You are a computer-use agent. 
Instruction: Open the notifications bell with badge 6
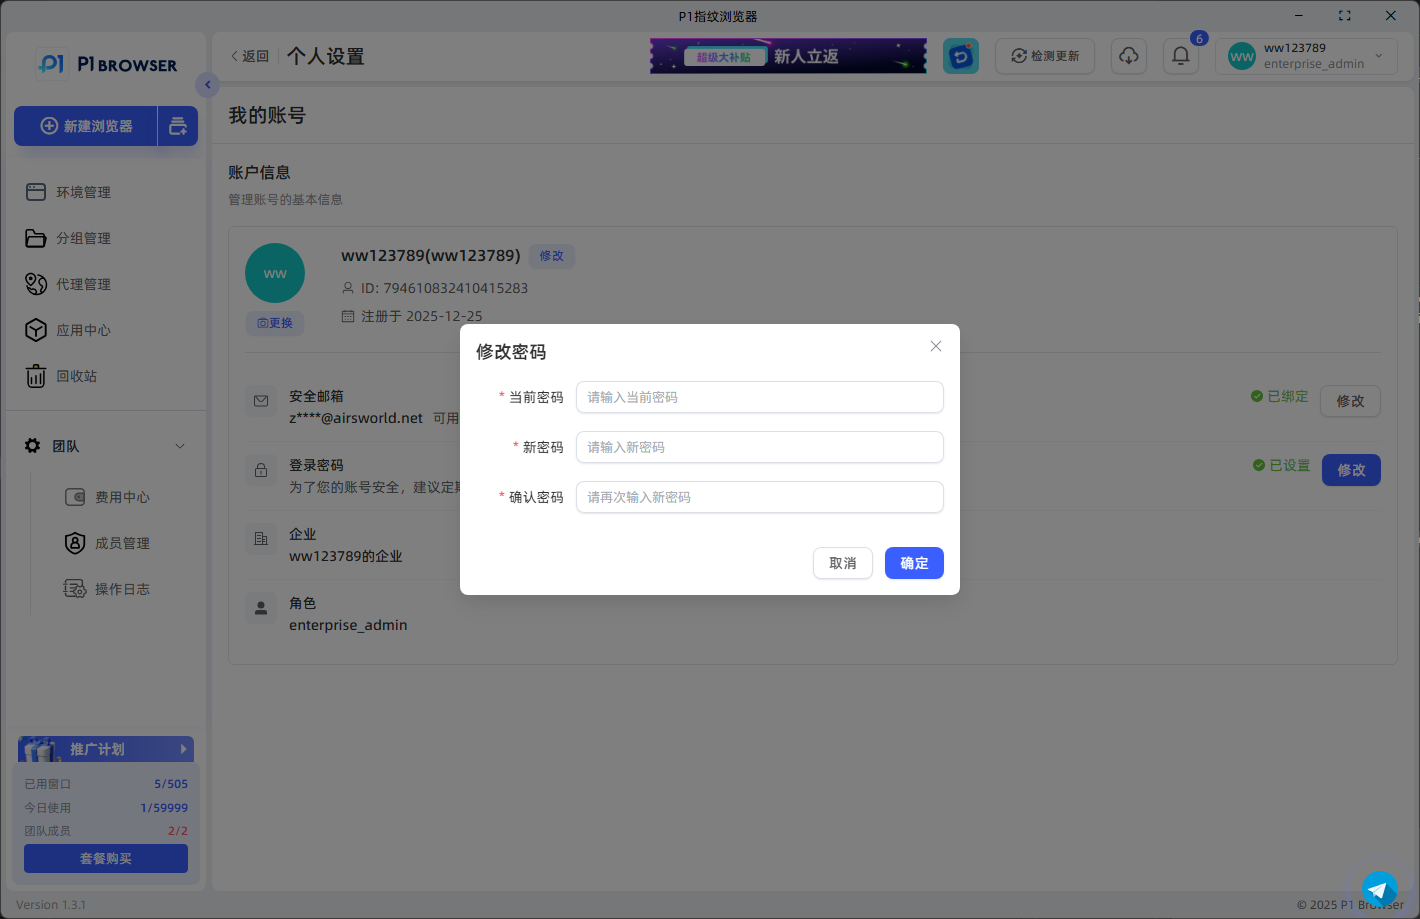(1180, 56)
